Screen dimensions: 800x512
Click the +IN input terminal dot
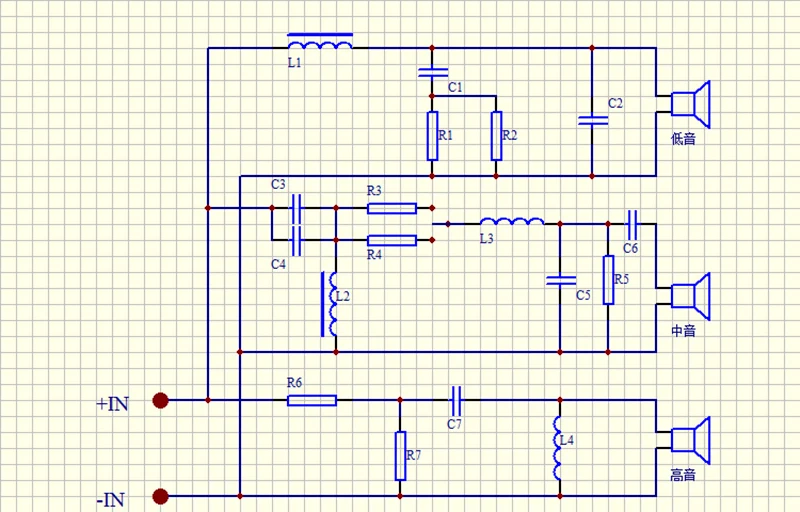click(160, 400)
